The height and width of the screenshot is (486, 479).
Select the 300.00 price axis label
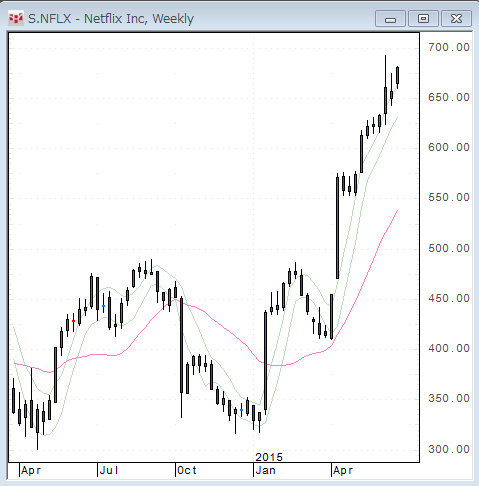(449, 449)
